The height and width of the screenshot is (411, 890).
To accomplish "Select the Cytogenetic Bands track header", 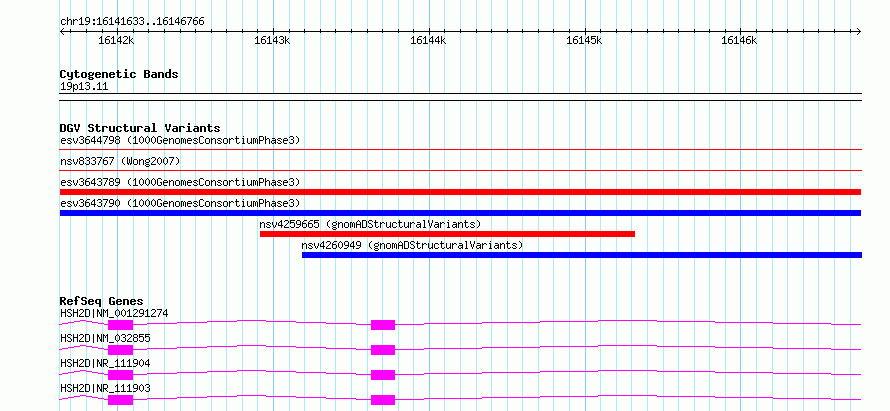I will tap(119, 74).
